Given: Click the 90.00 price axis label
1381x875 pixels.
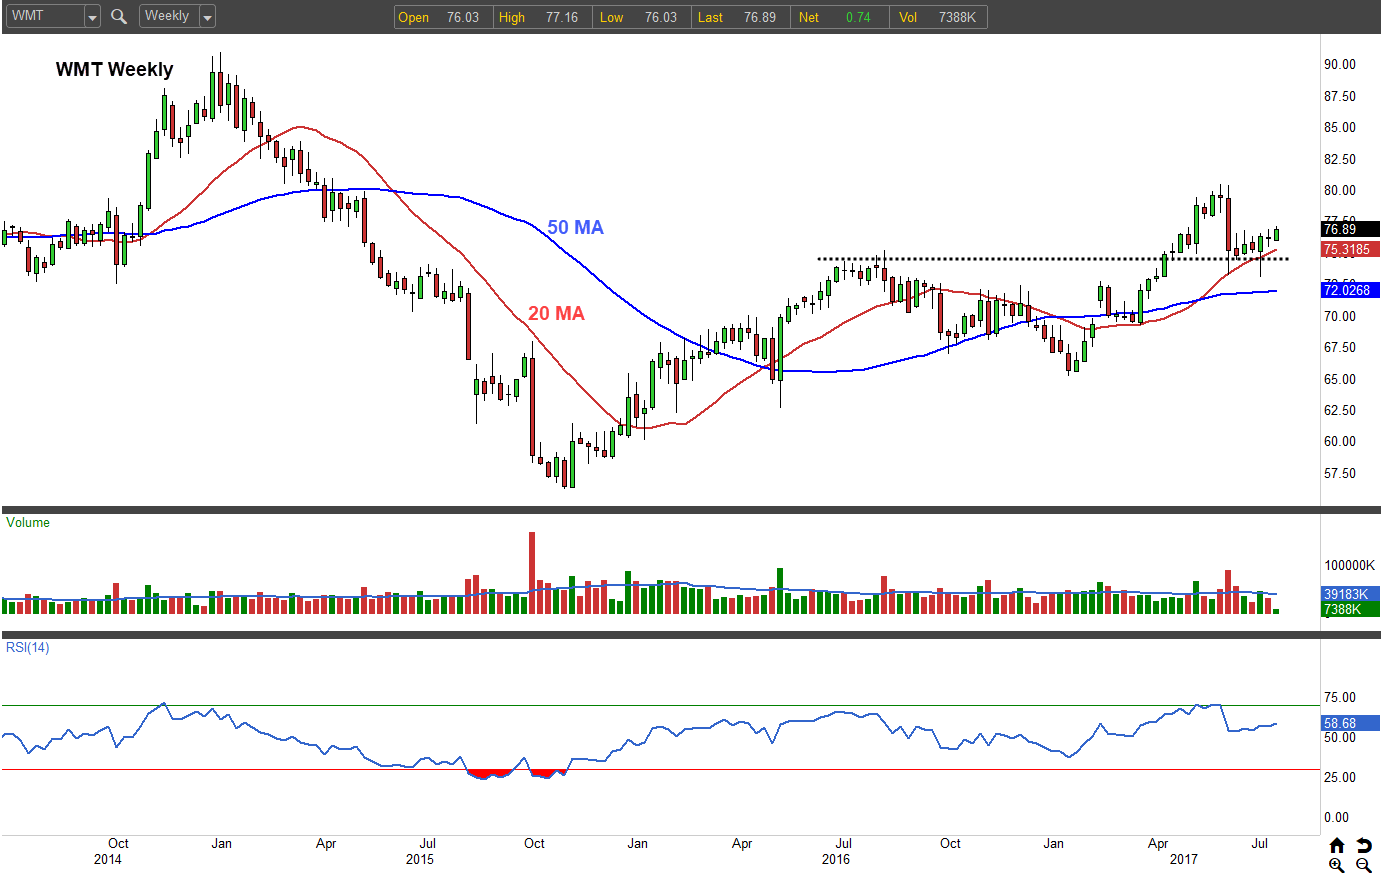Looking at the screenshot, I should (1340, 64).
